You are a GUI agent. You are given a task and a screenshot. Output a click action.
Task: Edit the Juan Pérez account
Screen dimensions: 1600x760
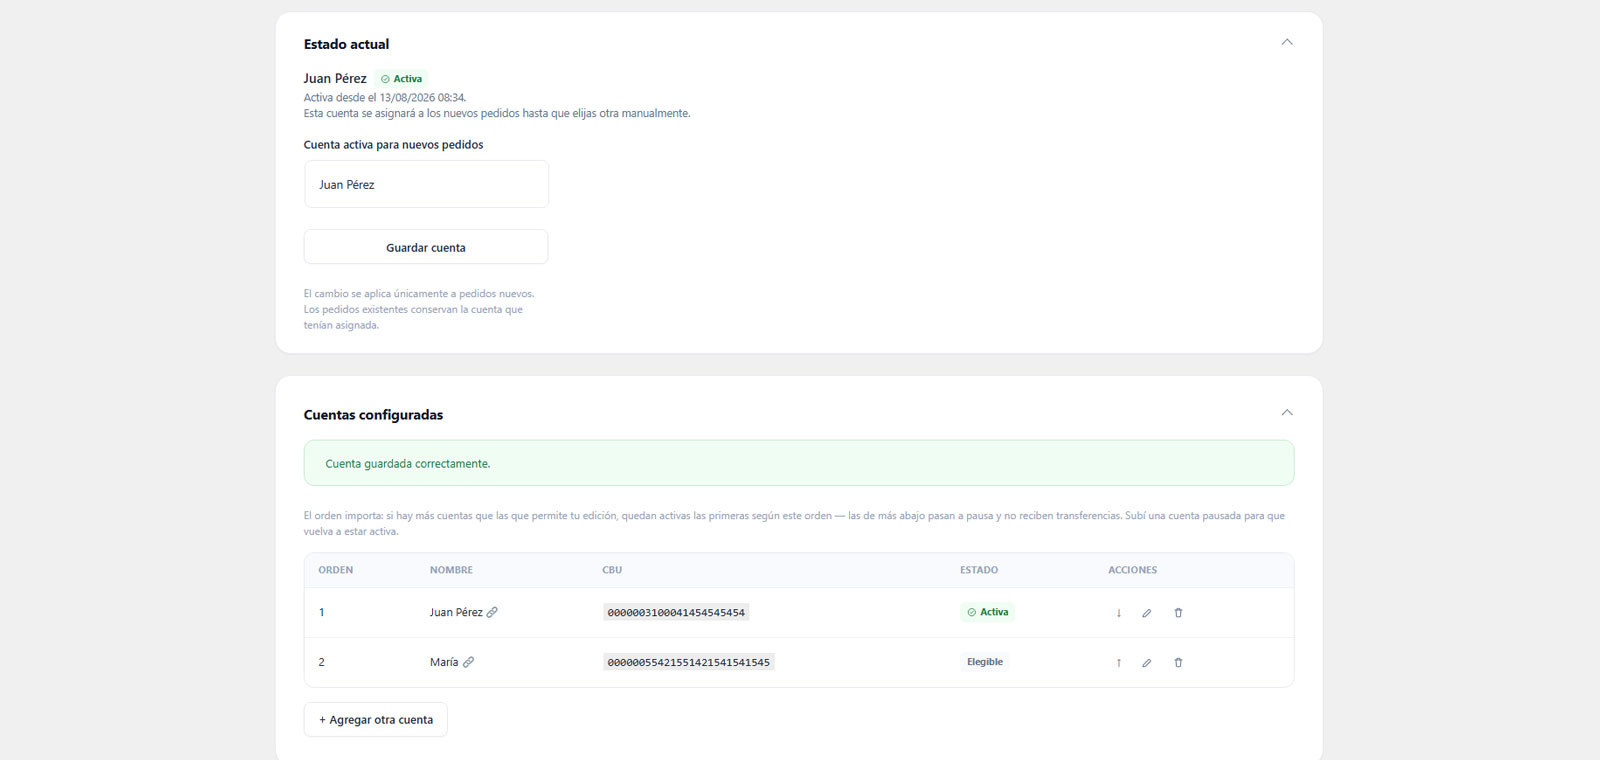click(x=1147, y=613)
